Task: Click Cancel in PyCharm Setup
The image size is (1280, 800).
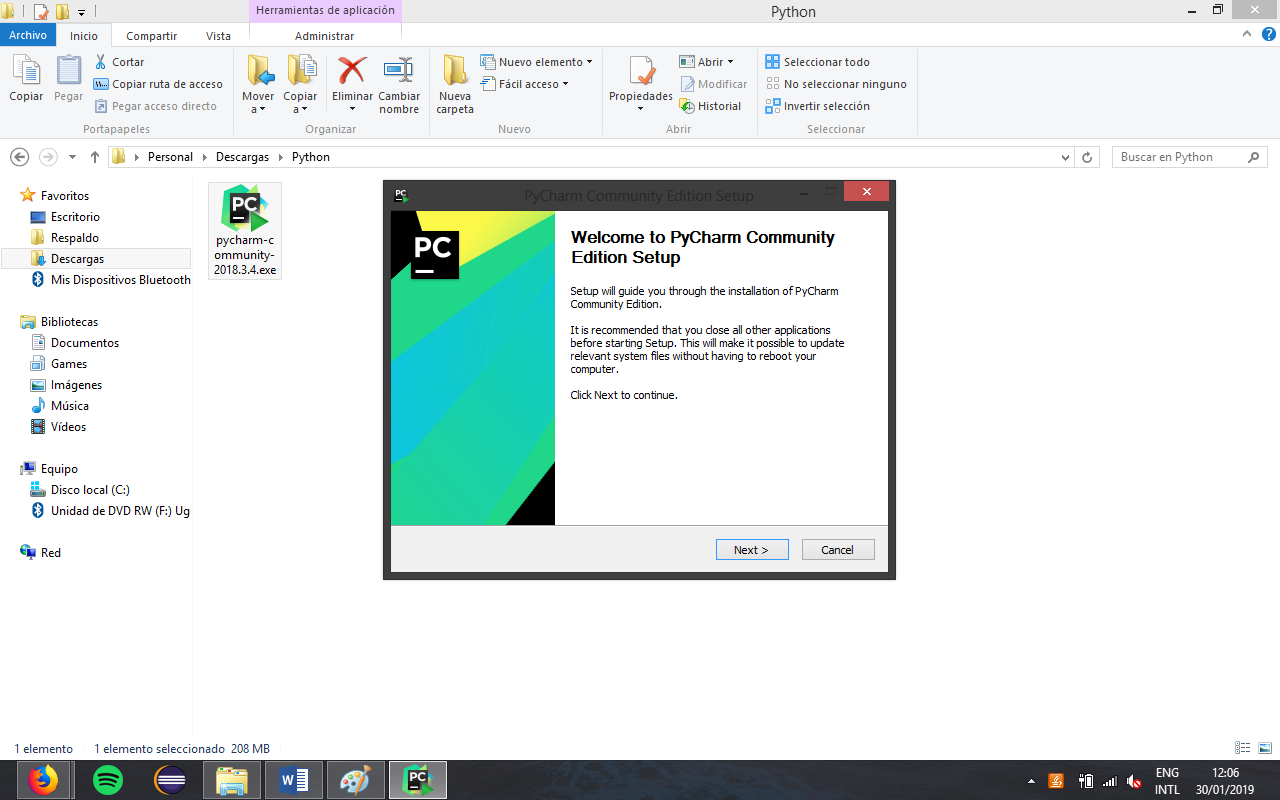Action: pyautogui.click(x=838, y=550)
